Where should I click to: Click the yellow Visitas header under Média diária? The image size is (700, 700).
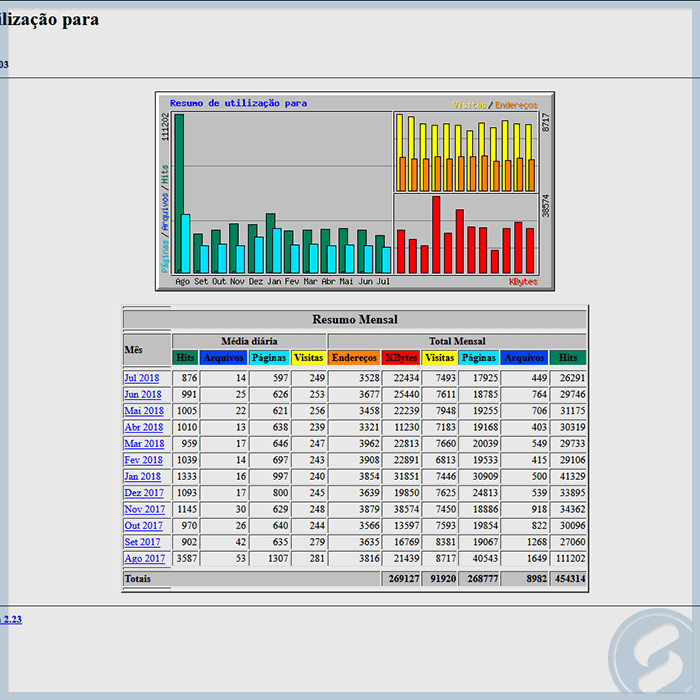click(x=308, y=358)
